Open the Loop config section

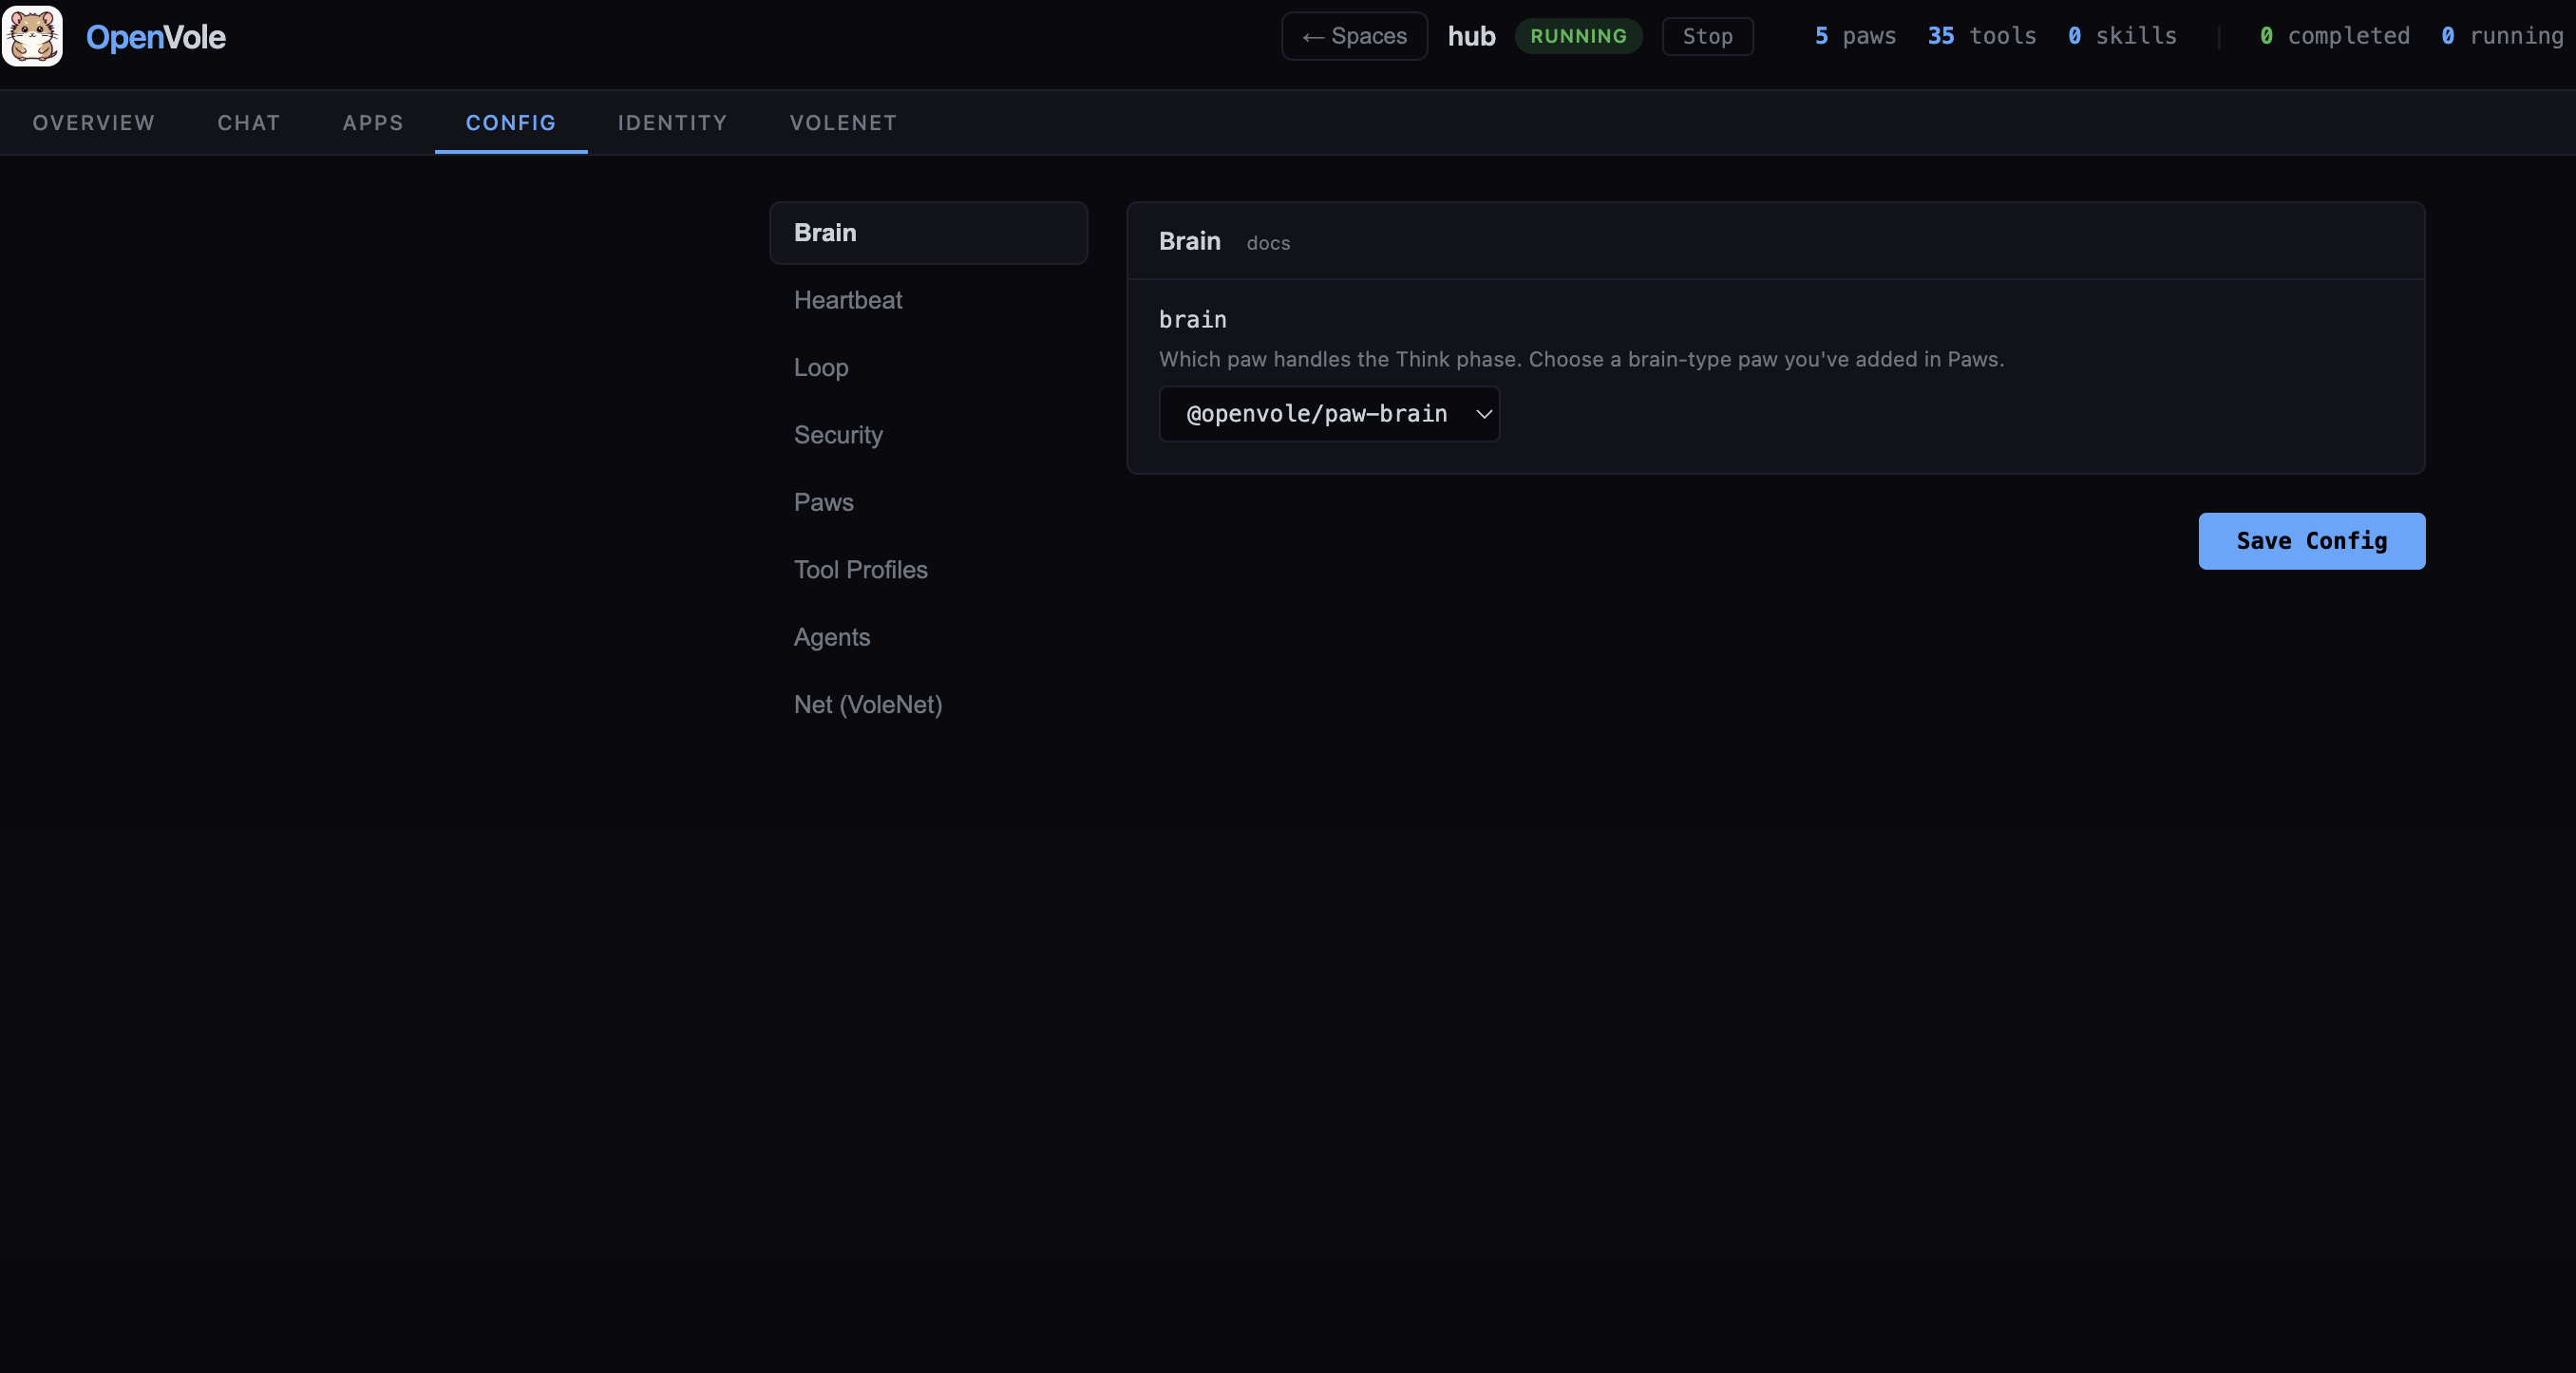(928, 367)
